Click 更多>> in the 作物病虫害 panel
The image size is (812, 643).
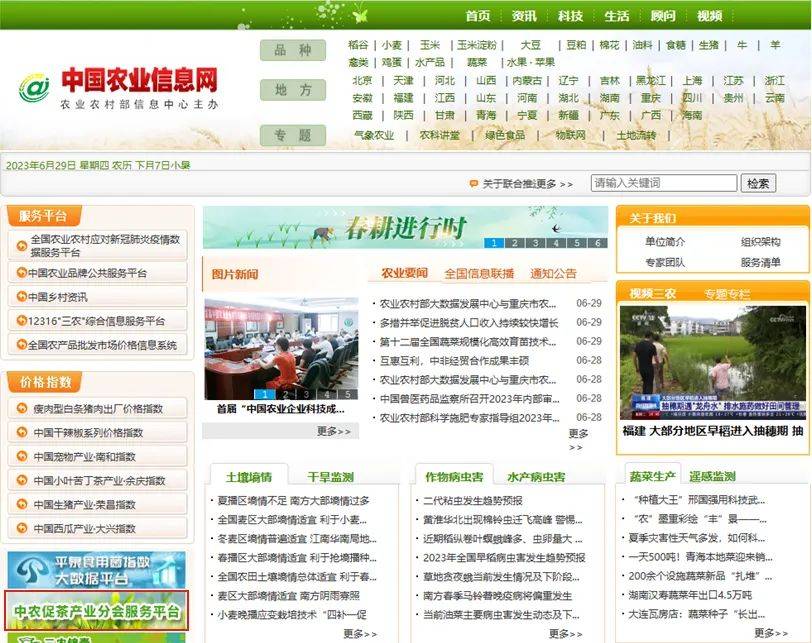point(566,634)
